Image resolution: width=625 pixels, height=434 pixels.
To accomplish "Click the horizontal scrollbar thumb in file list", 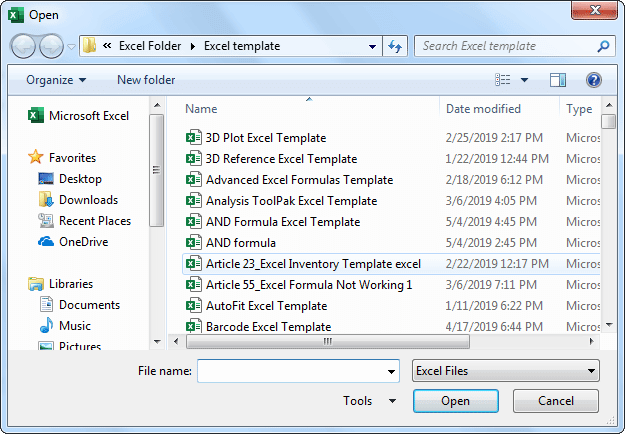I will tap(328, 342).
